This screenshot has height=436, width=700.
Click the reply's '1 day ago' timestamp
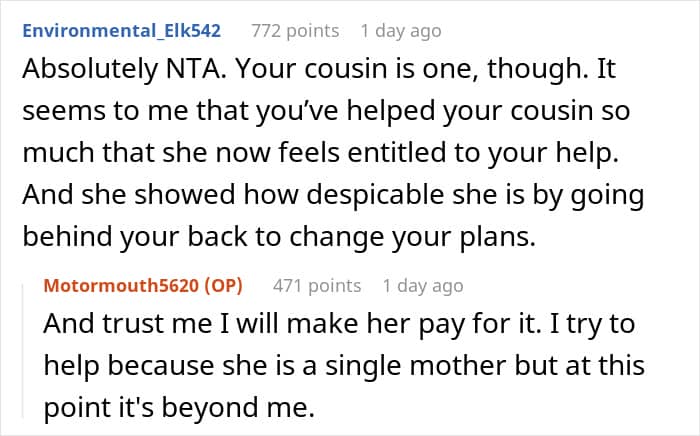coord(423,285)
